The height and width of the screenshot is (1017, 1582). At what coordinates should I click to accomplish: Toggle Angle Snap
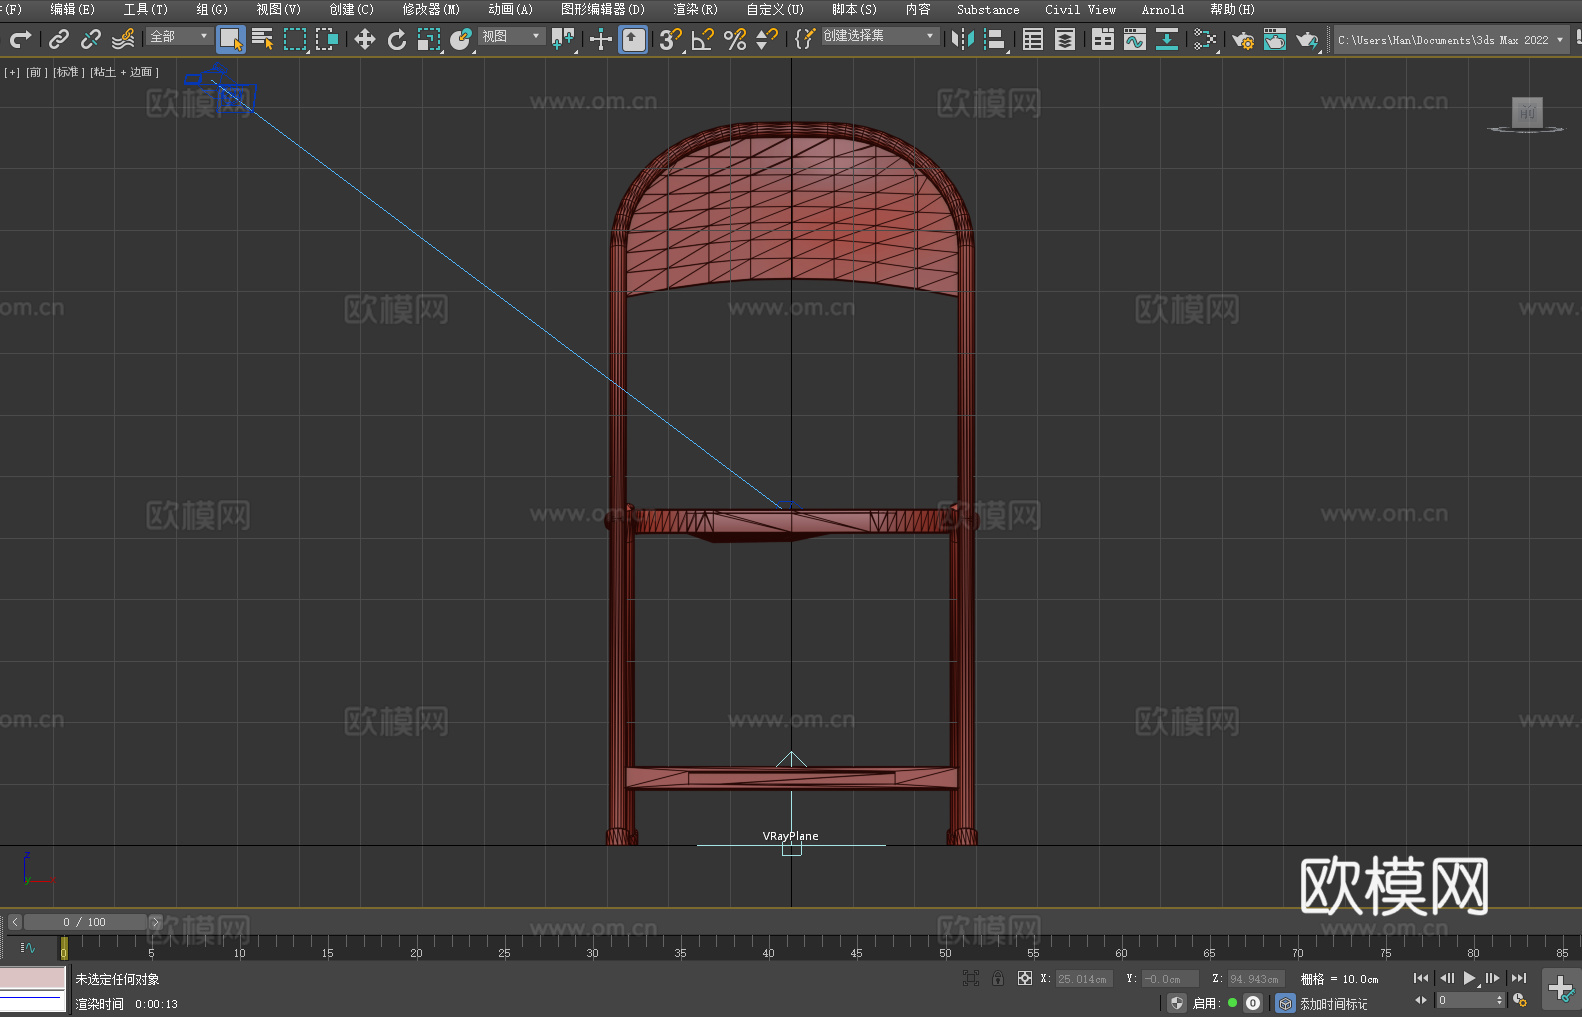click(x=703, y=39)
